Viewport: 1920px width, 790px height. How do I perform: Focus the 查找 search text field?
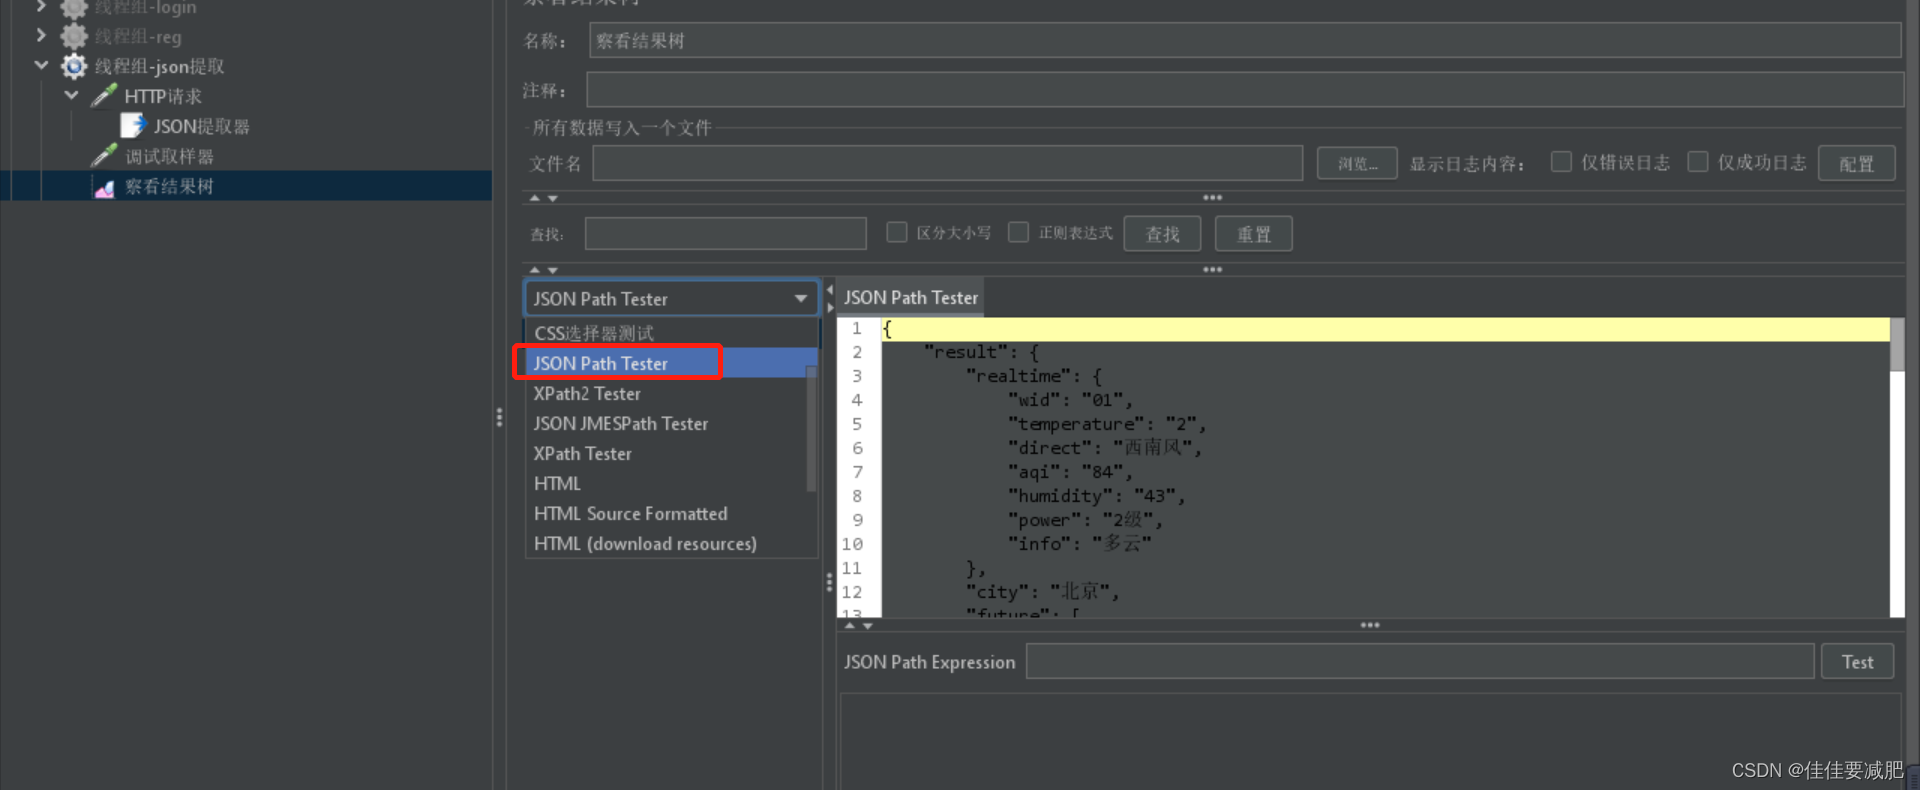[726, 234]
